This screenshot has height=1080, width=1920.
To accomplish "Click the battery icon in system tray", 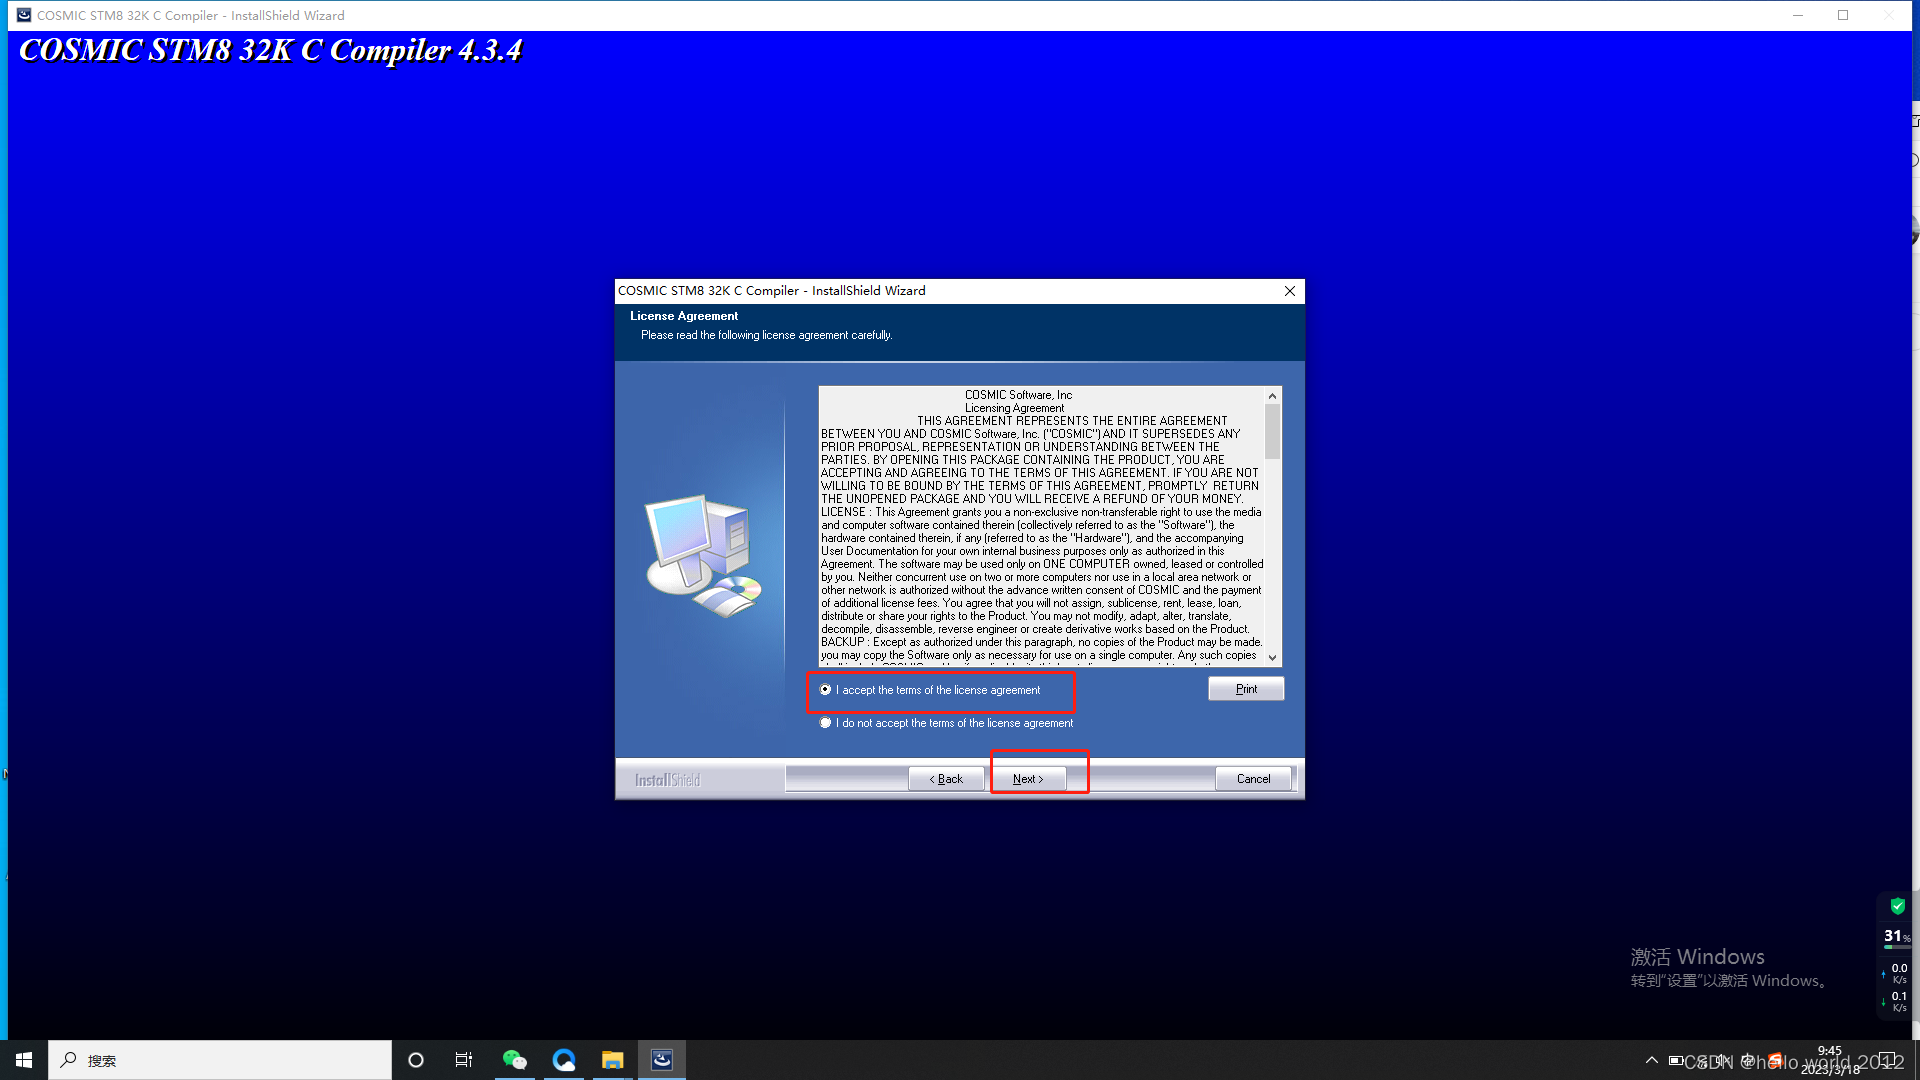I will point(1675,1060).
